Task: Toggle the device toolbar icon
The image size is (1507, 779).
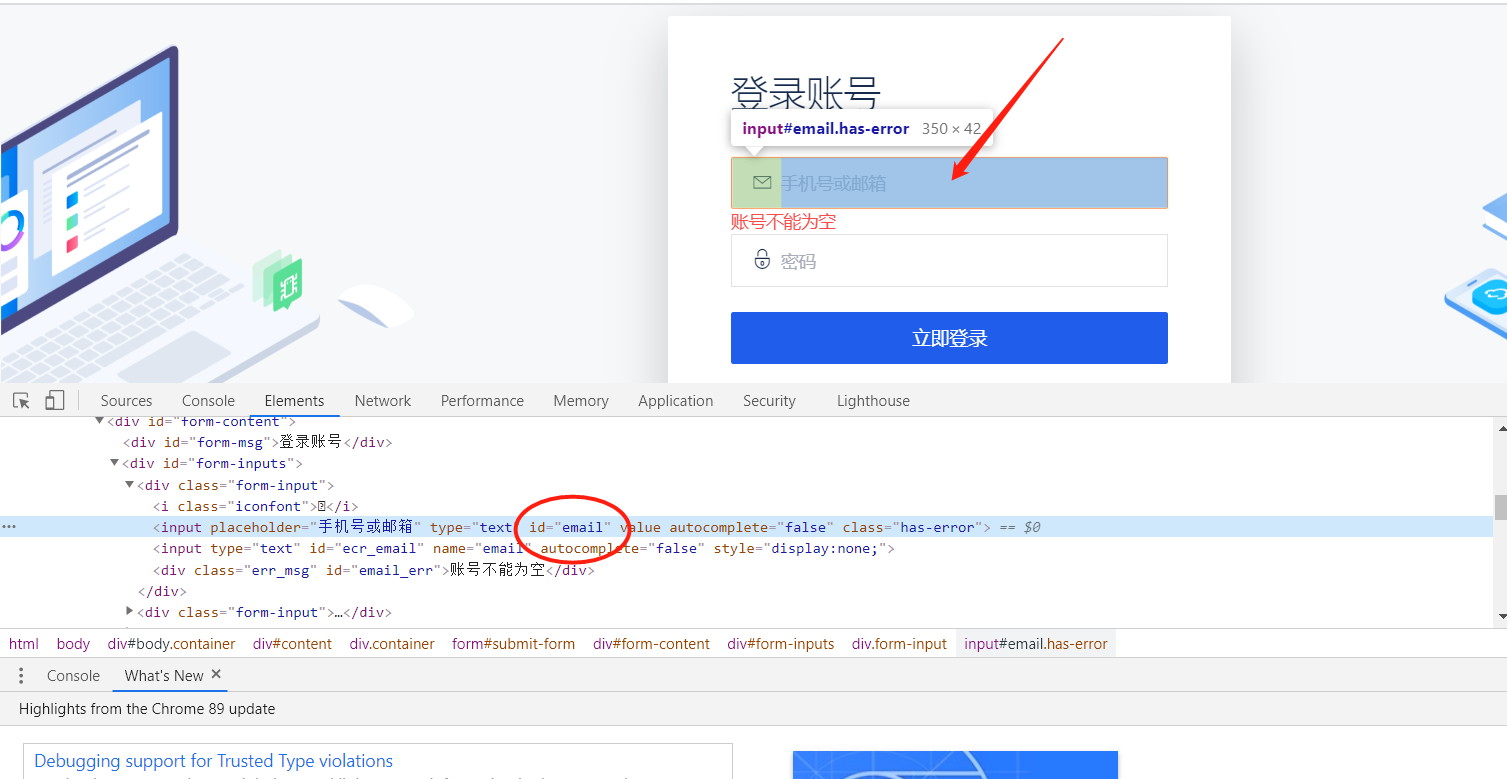Action: [x=54, y=400]
